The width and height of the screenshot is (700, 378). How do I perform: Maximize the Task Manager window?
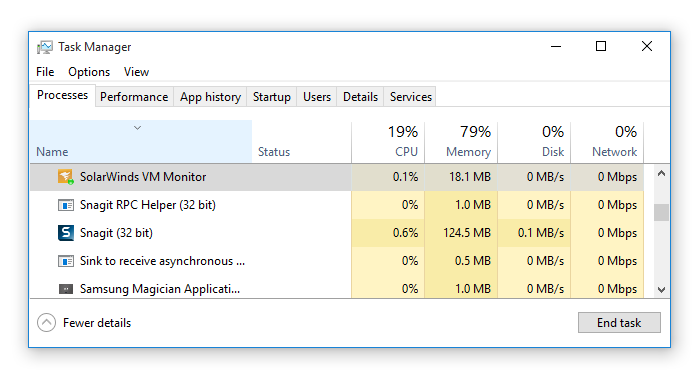pos(601,46)
